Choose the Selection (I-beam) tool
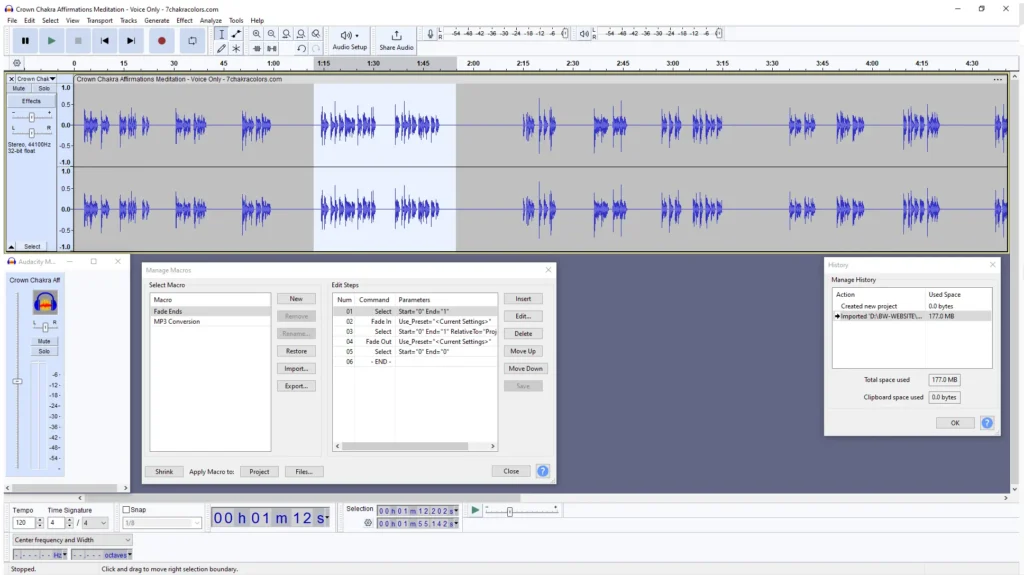The image size is (1024, 575). click(x=221, y=34)
